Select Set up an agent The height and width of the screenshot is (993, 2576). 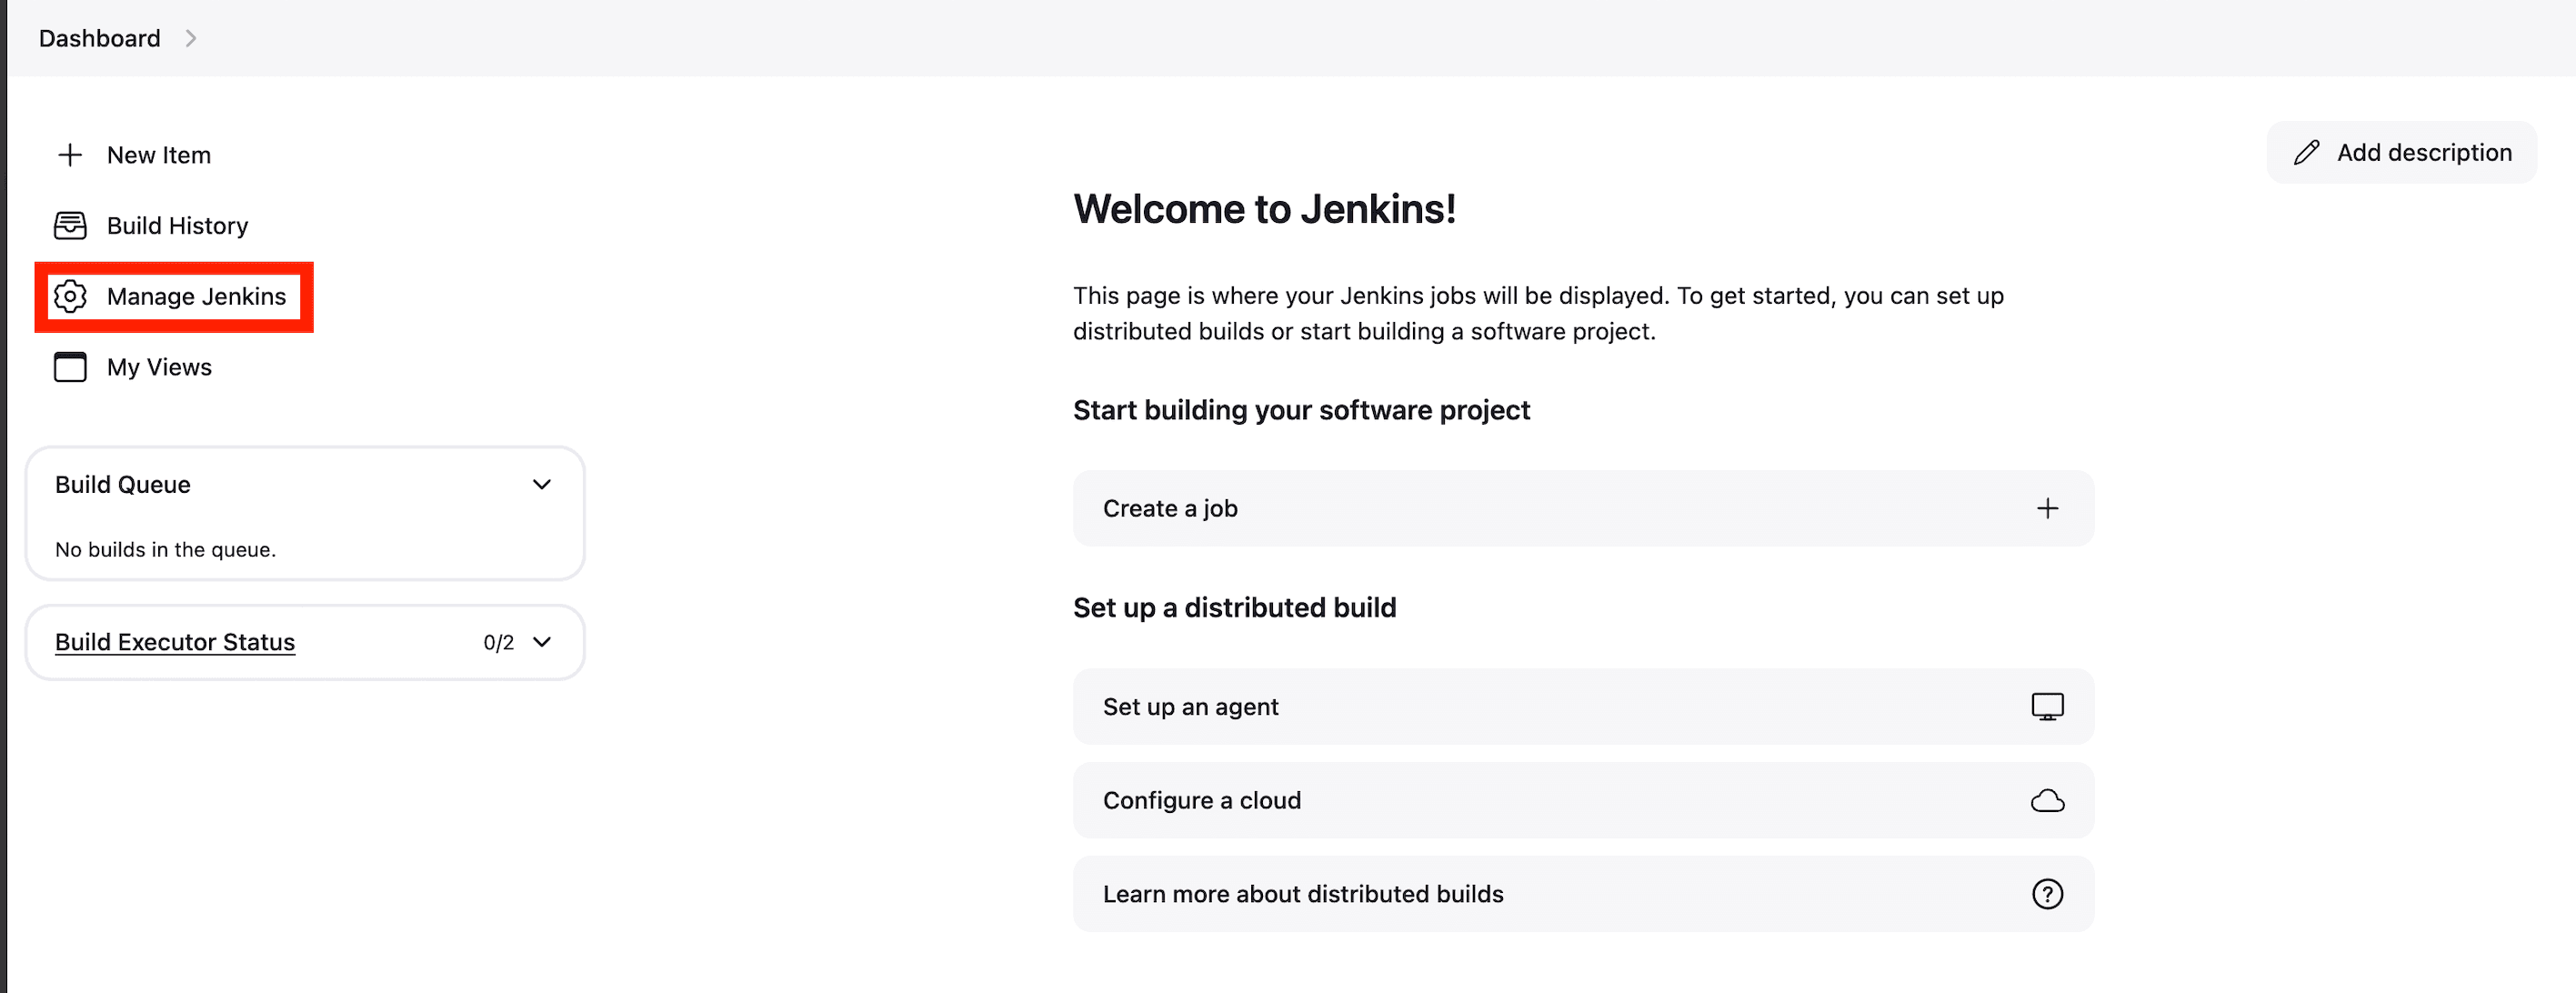1190,706
